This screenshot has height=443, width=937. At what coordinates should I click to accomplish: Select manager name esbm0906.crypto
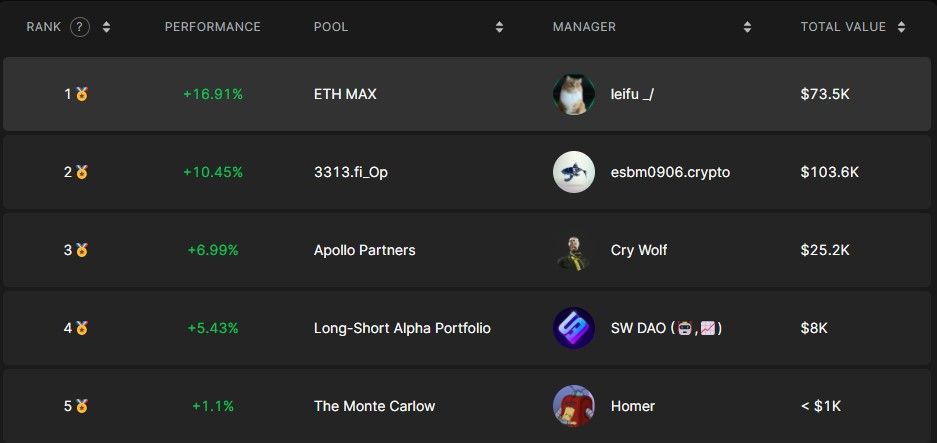(670, 172)
